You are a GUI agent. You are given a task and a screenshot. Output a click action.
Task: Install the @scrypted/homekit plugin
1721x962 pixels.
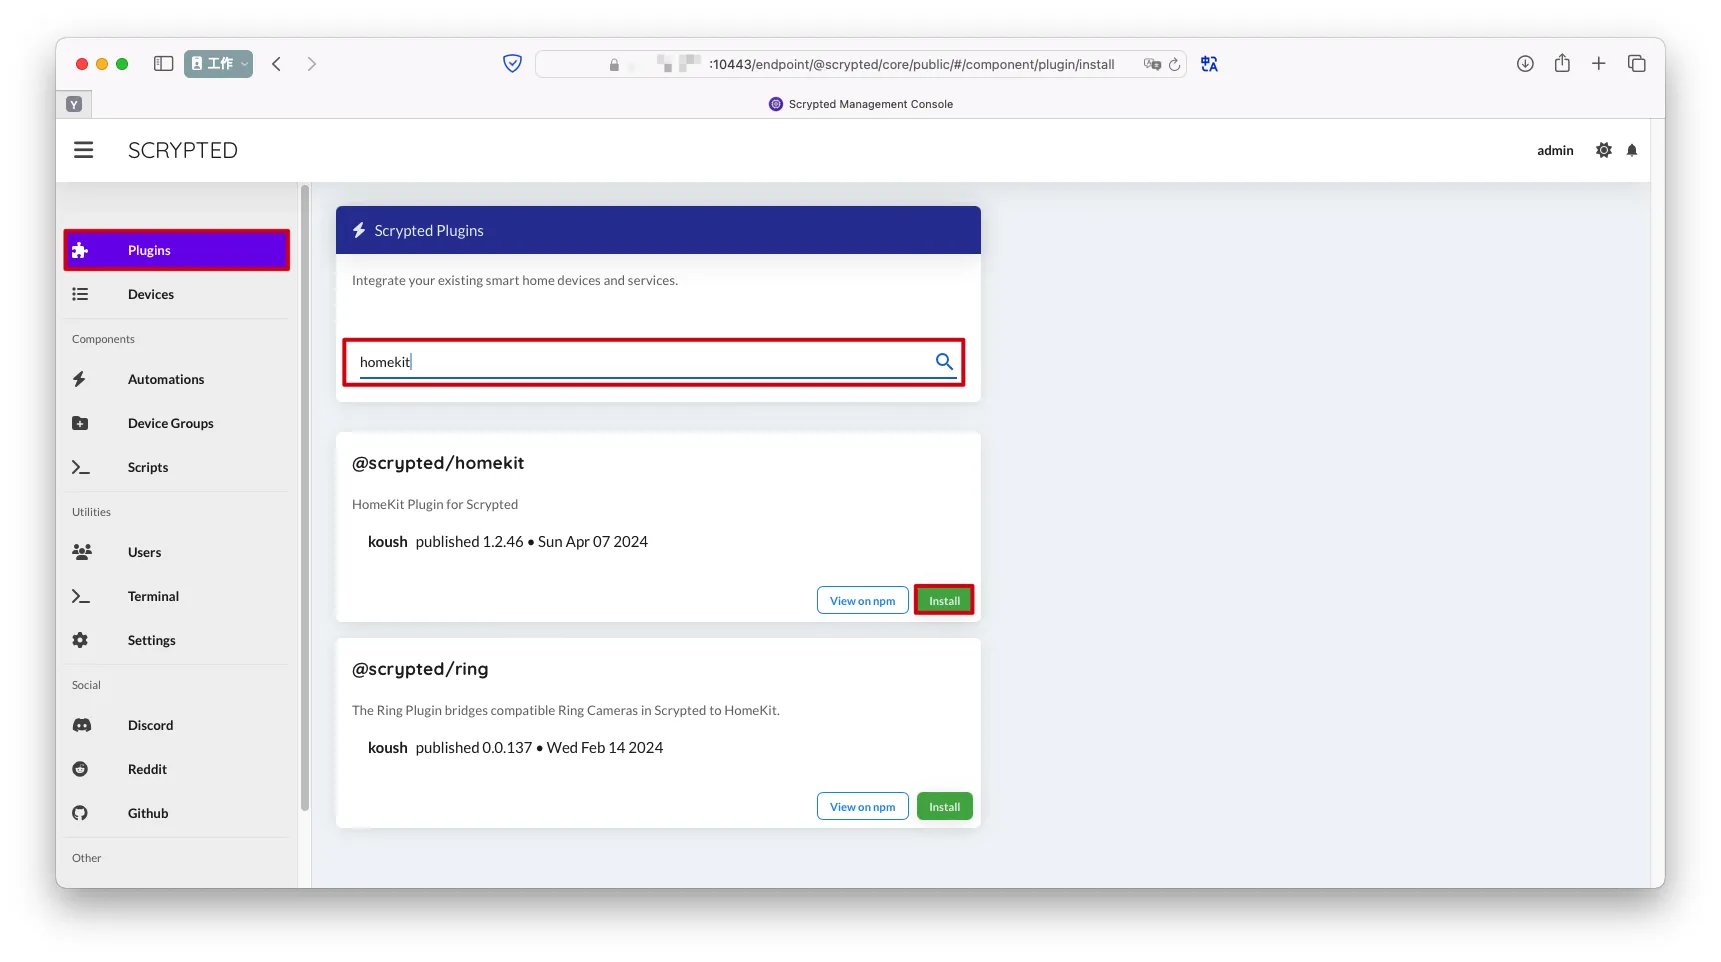pyautogui.click(x=944, y=600)
